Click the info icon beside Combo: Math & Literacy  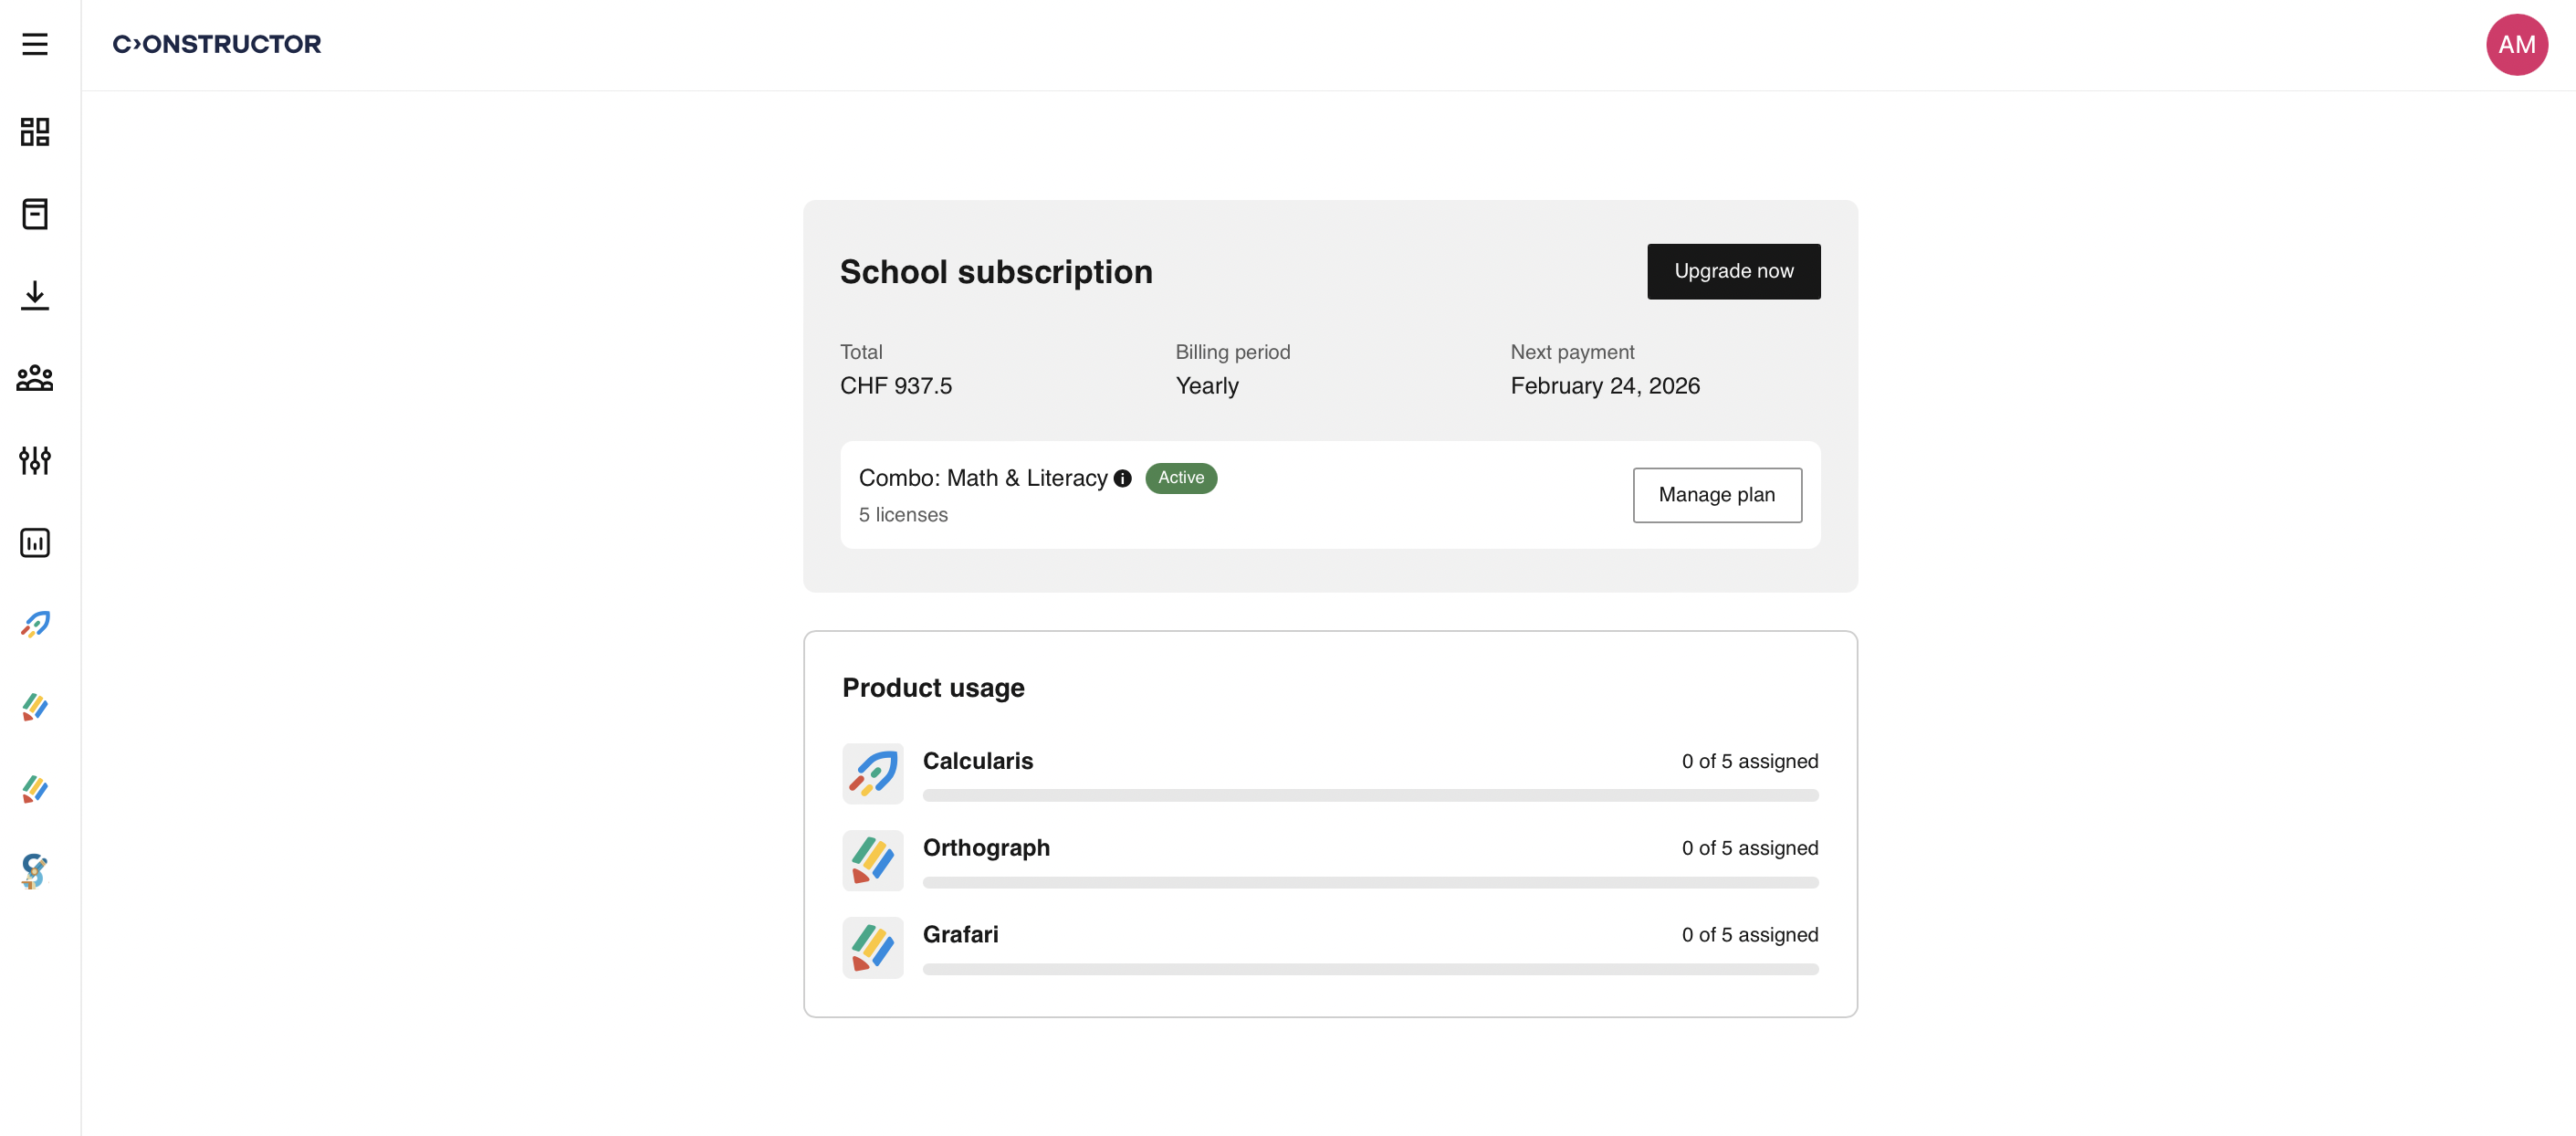[1122, 478]
